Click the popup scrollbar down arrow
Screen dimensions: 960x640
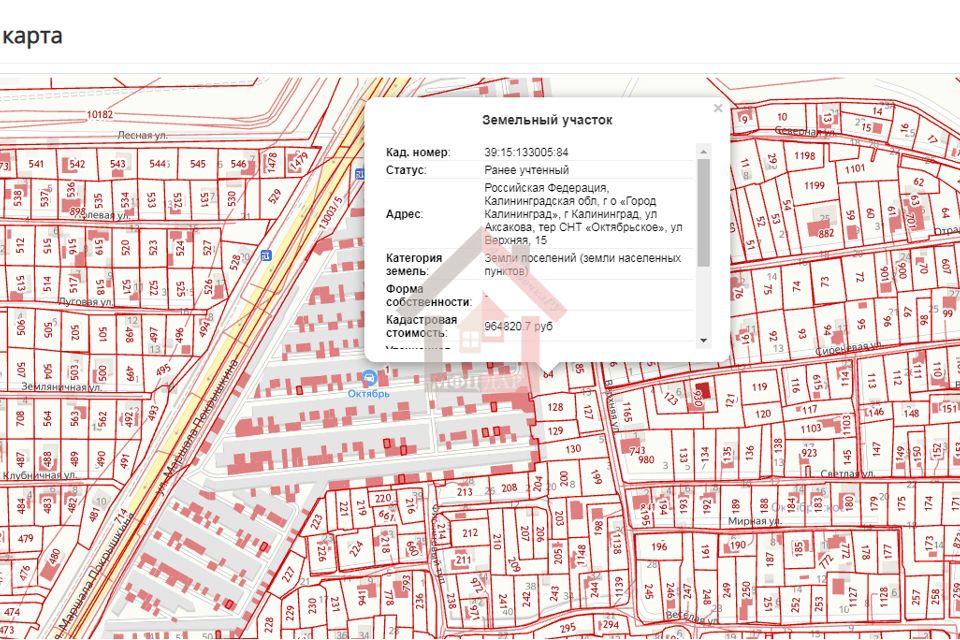(x=703, y=340)
